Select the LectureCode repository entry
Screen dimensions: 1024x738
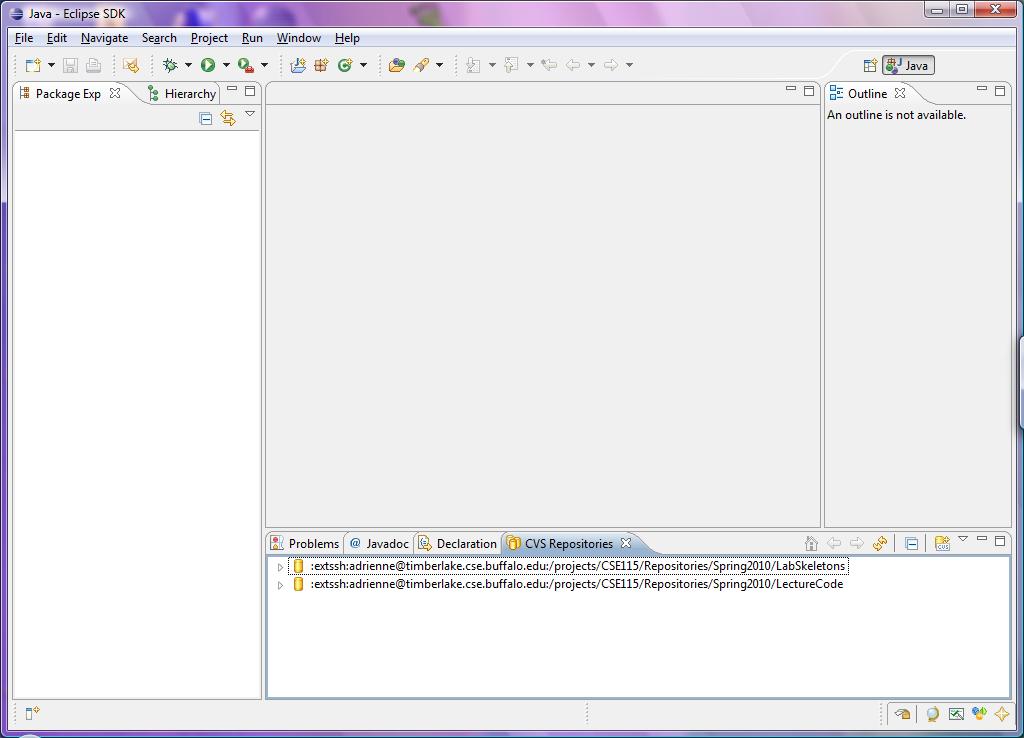[x=576, y=584]
